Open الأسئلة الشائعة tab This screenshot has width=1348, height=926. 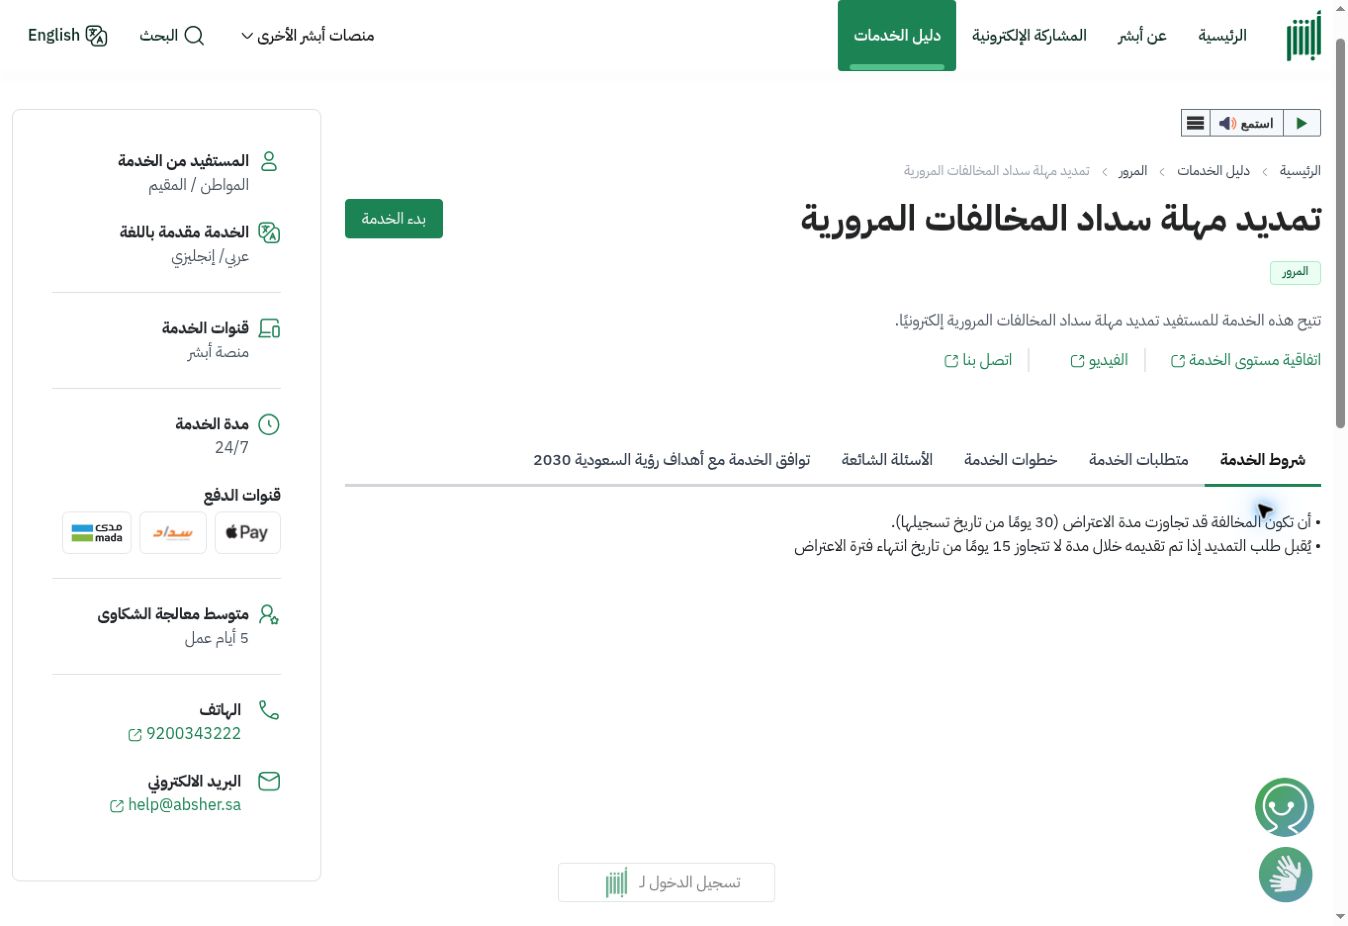coord(887,460)
